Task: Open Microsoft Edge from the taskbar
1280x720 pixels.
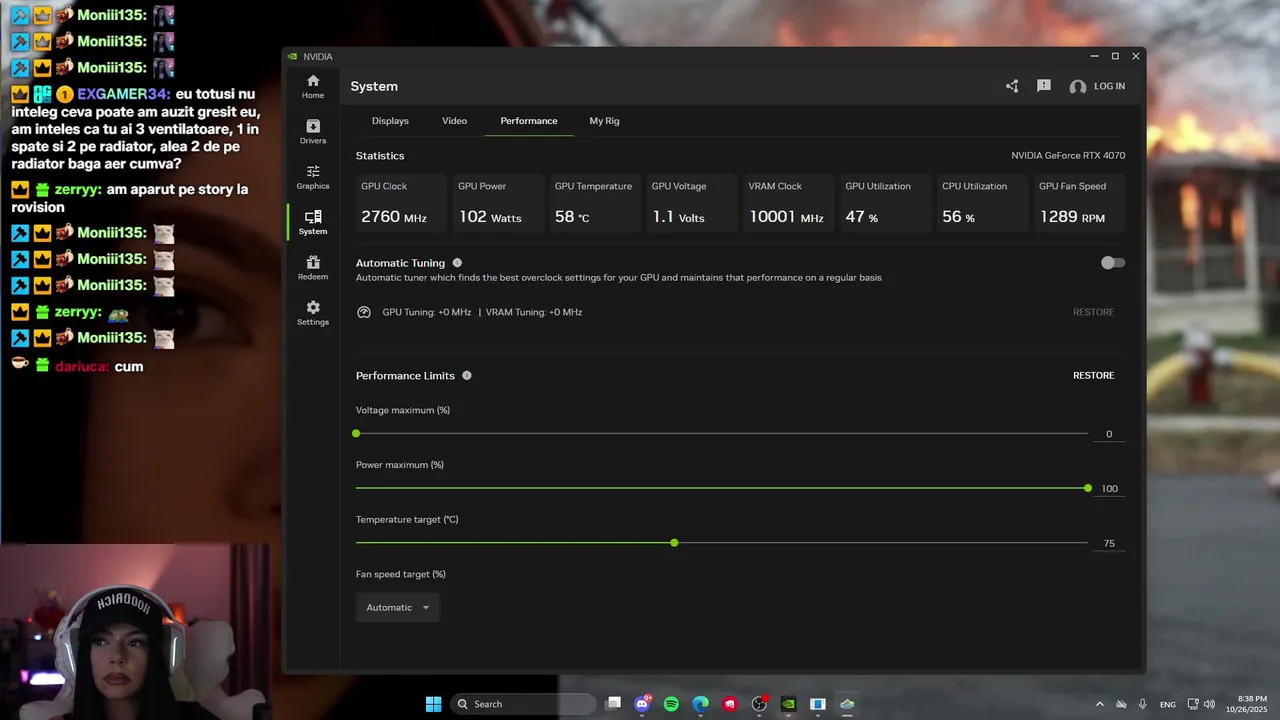Action: (701, 704)
